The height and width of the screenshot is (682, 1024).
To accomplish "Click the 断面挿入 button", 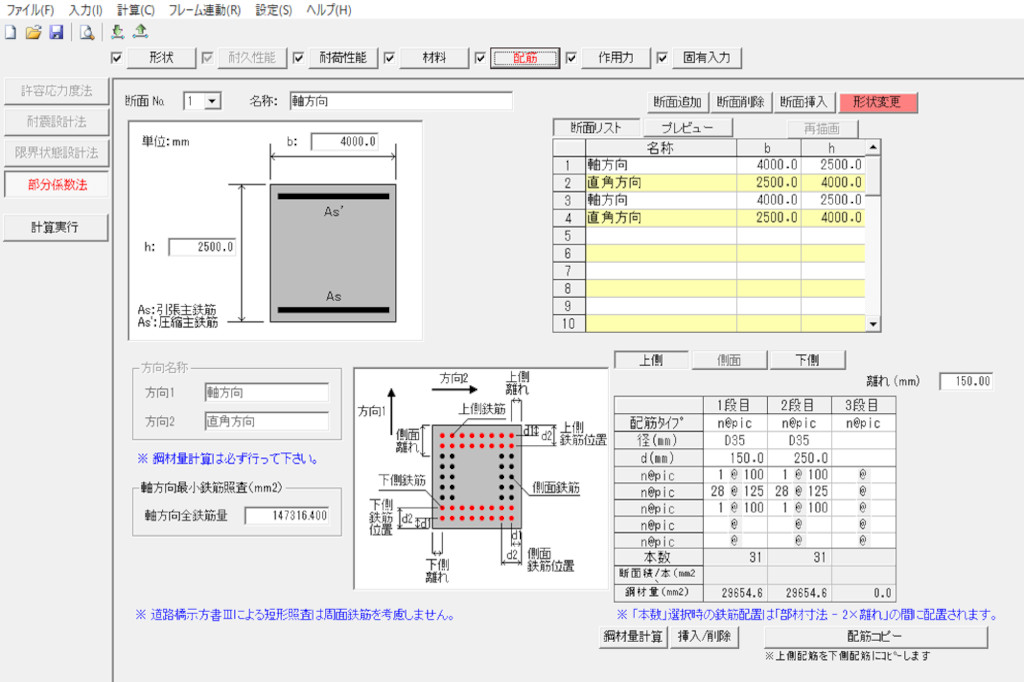I will (x=803, y=102).
